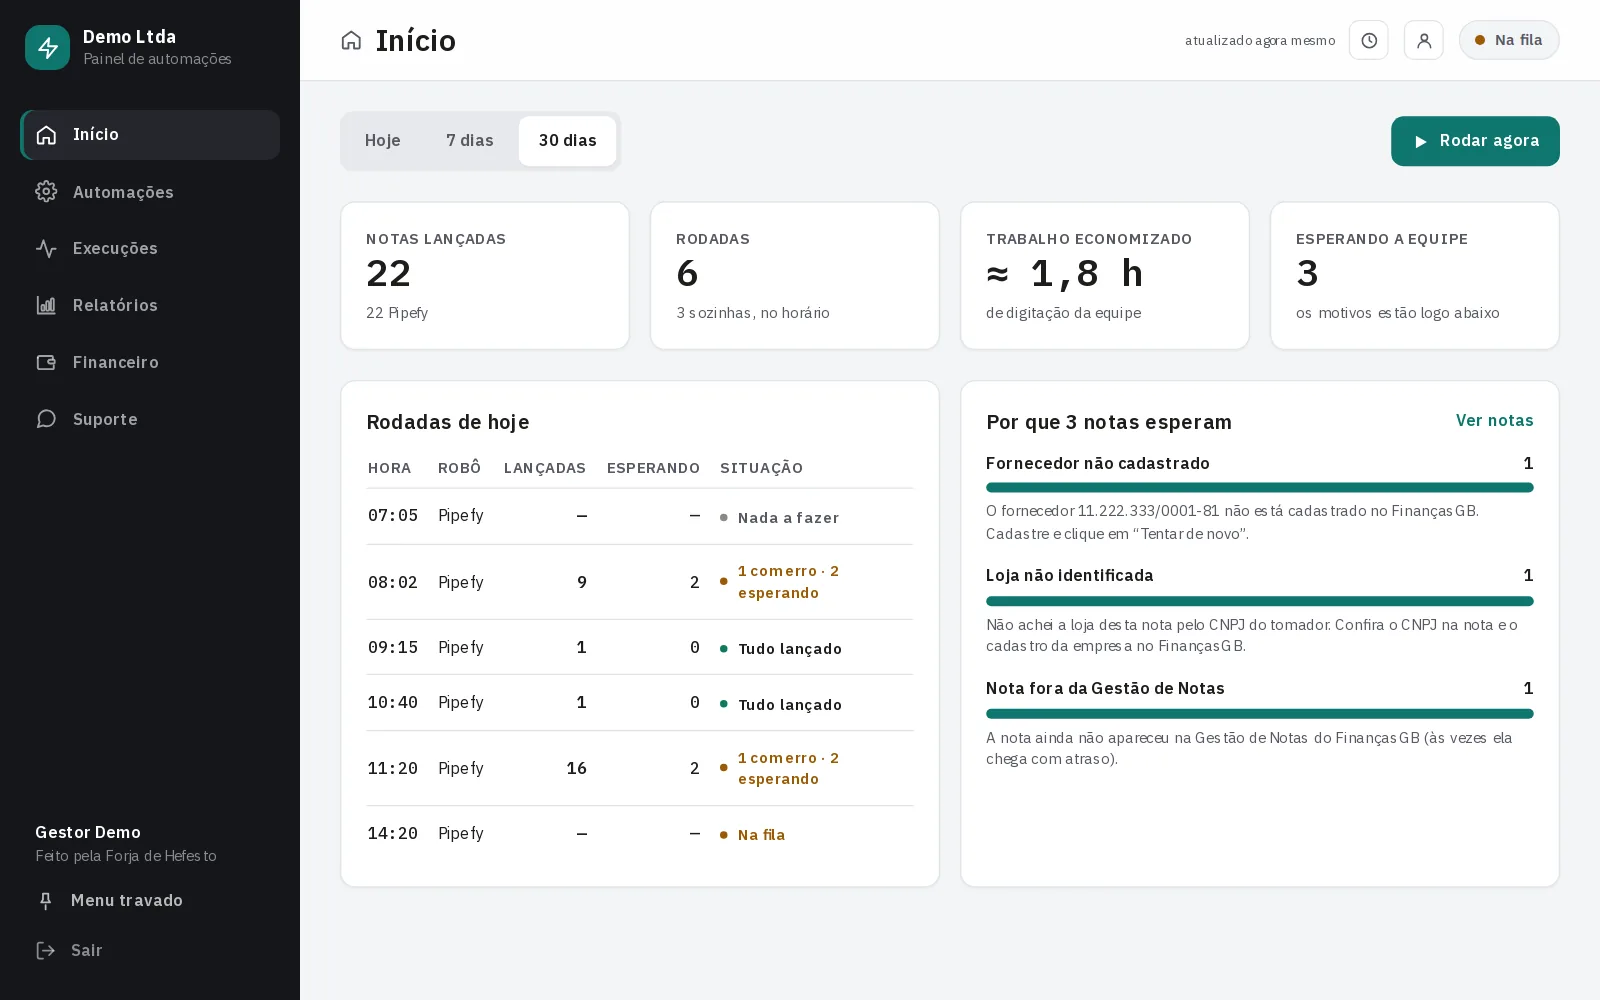
Task: Click 'Nada a fazer' in 07:05 row
Action: 780,518
